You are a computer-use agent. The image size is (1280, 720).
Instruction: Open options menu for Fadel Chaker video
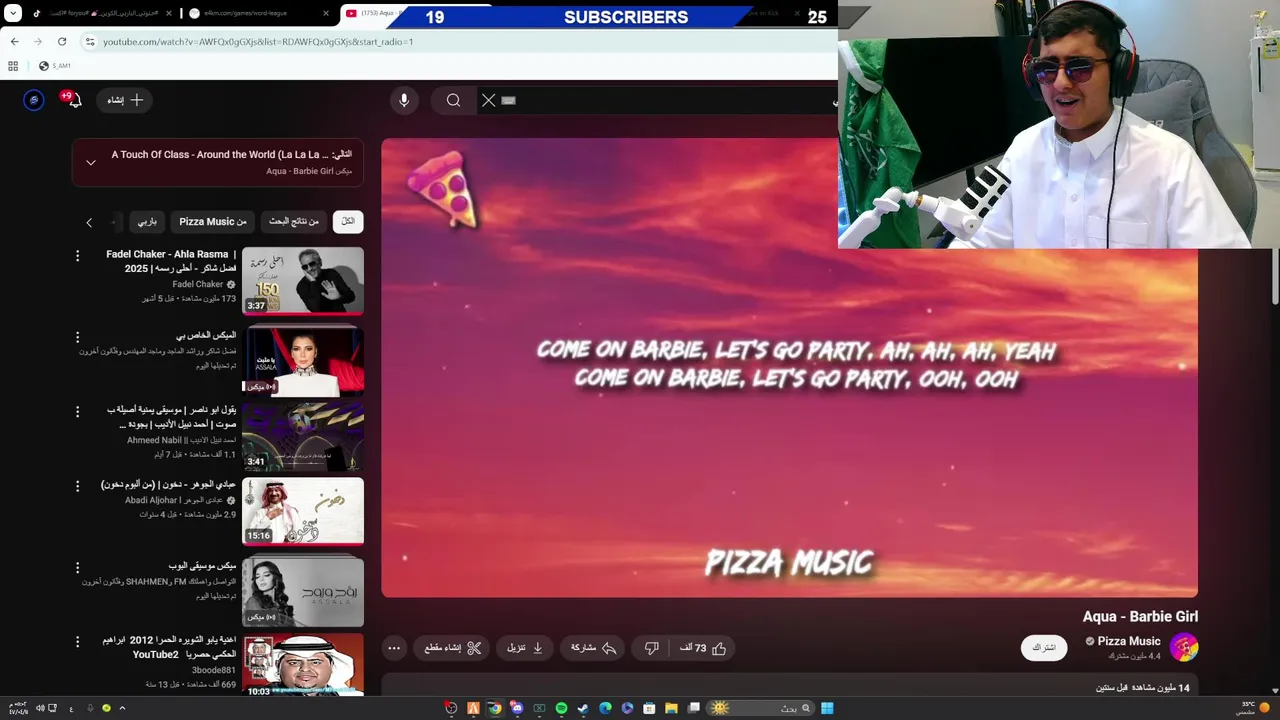77,256
